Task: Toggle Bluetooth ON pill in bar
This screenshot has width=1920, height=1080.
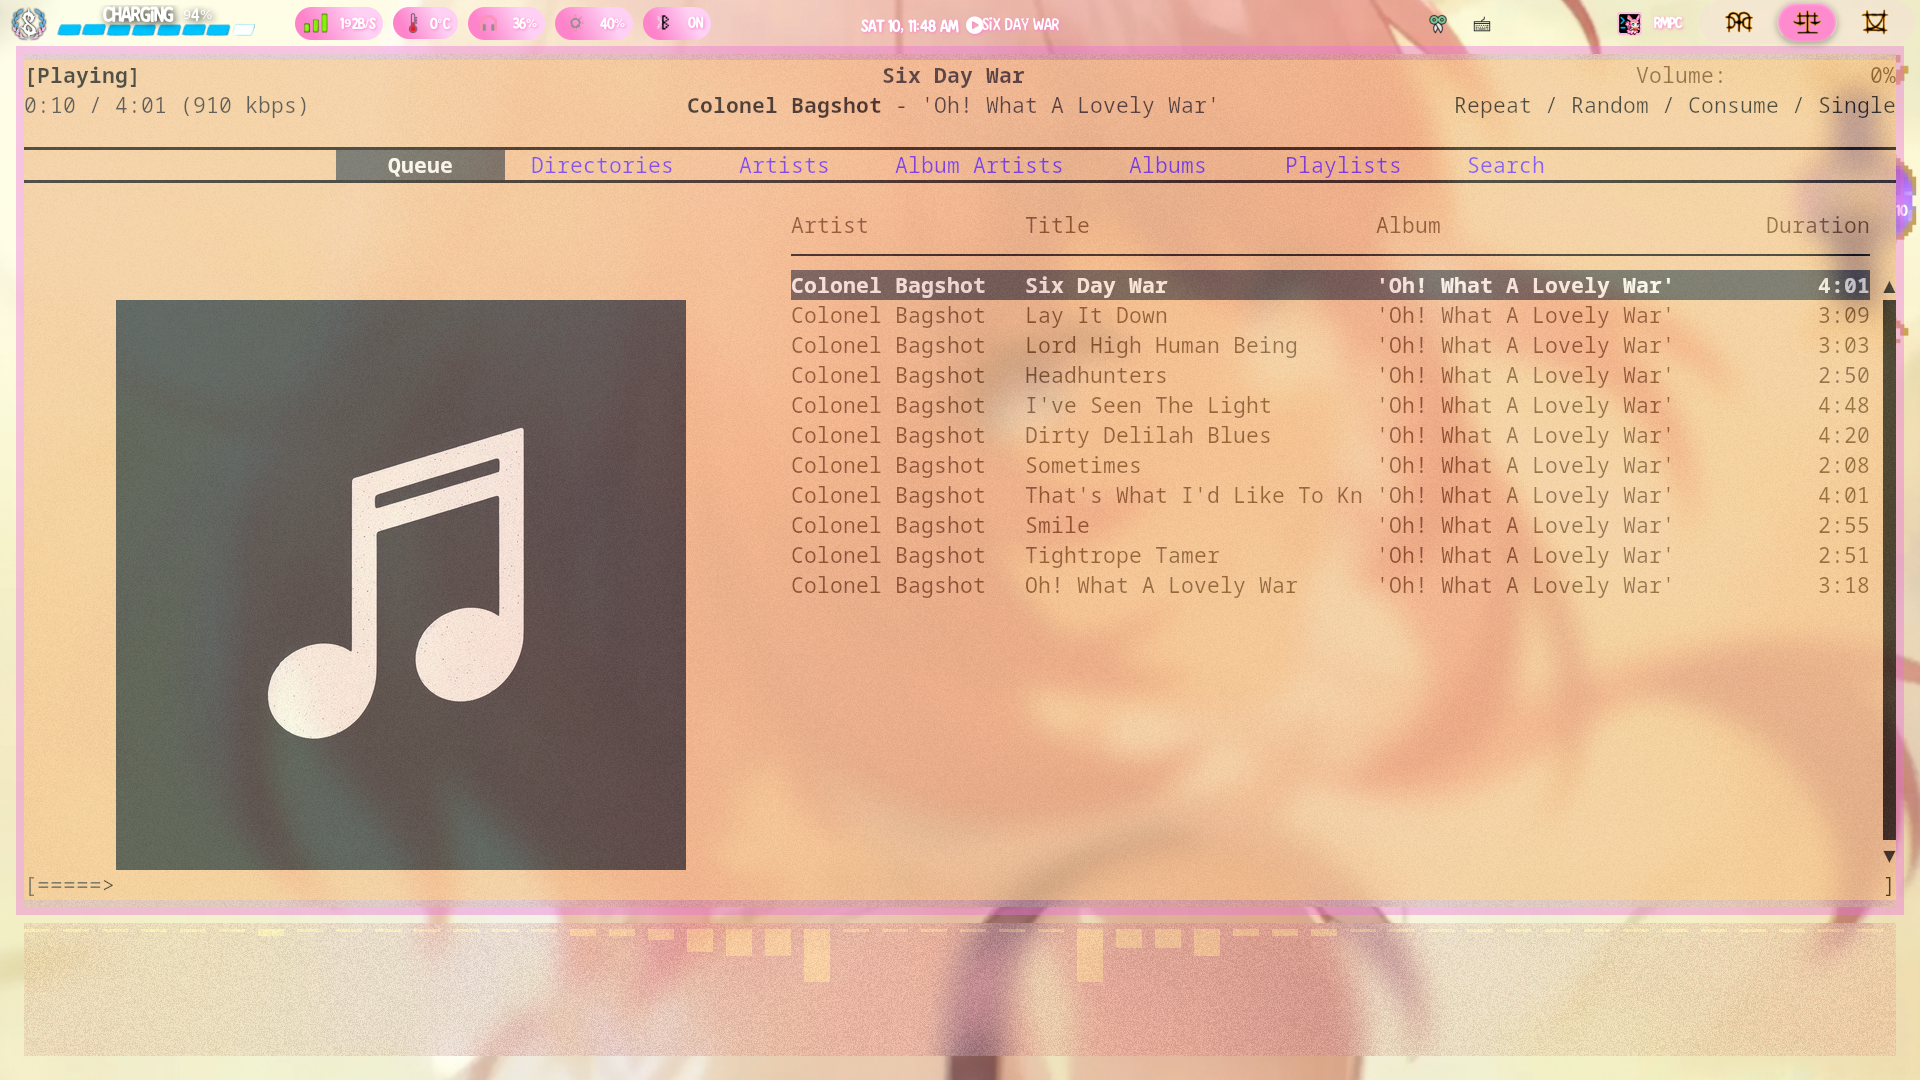Action: pos(677,23)
